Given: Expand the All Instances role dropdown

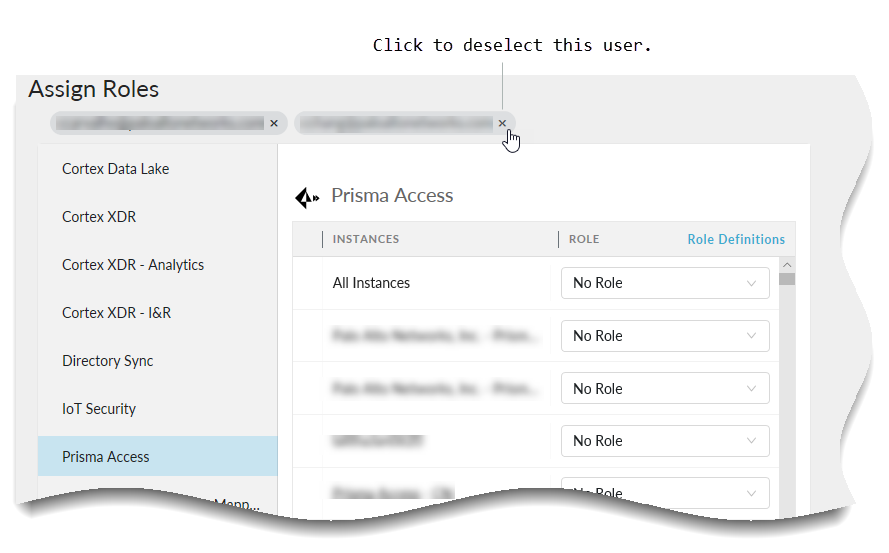Looking at the screenshot, I should click(665, 283).
